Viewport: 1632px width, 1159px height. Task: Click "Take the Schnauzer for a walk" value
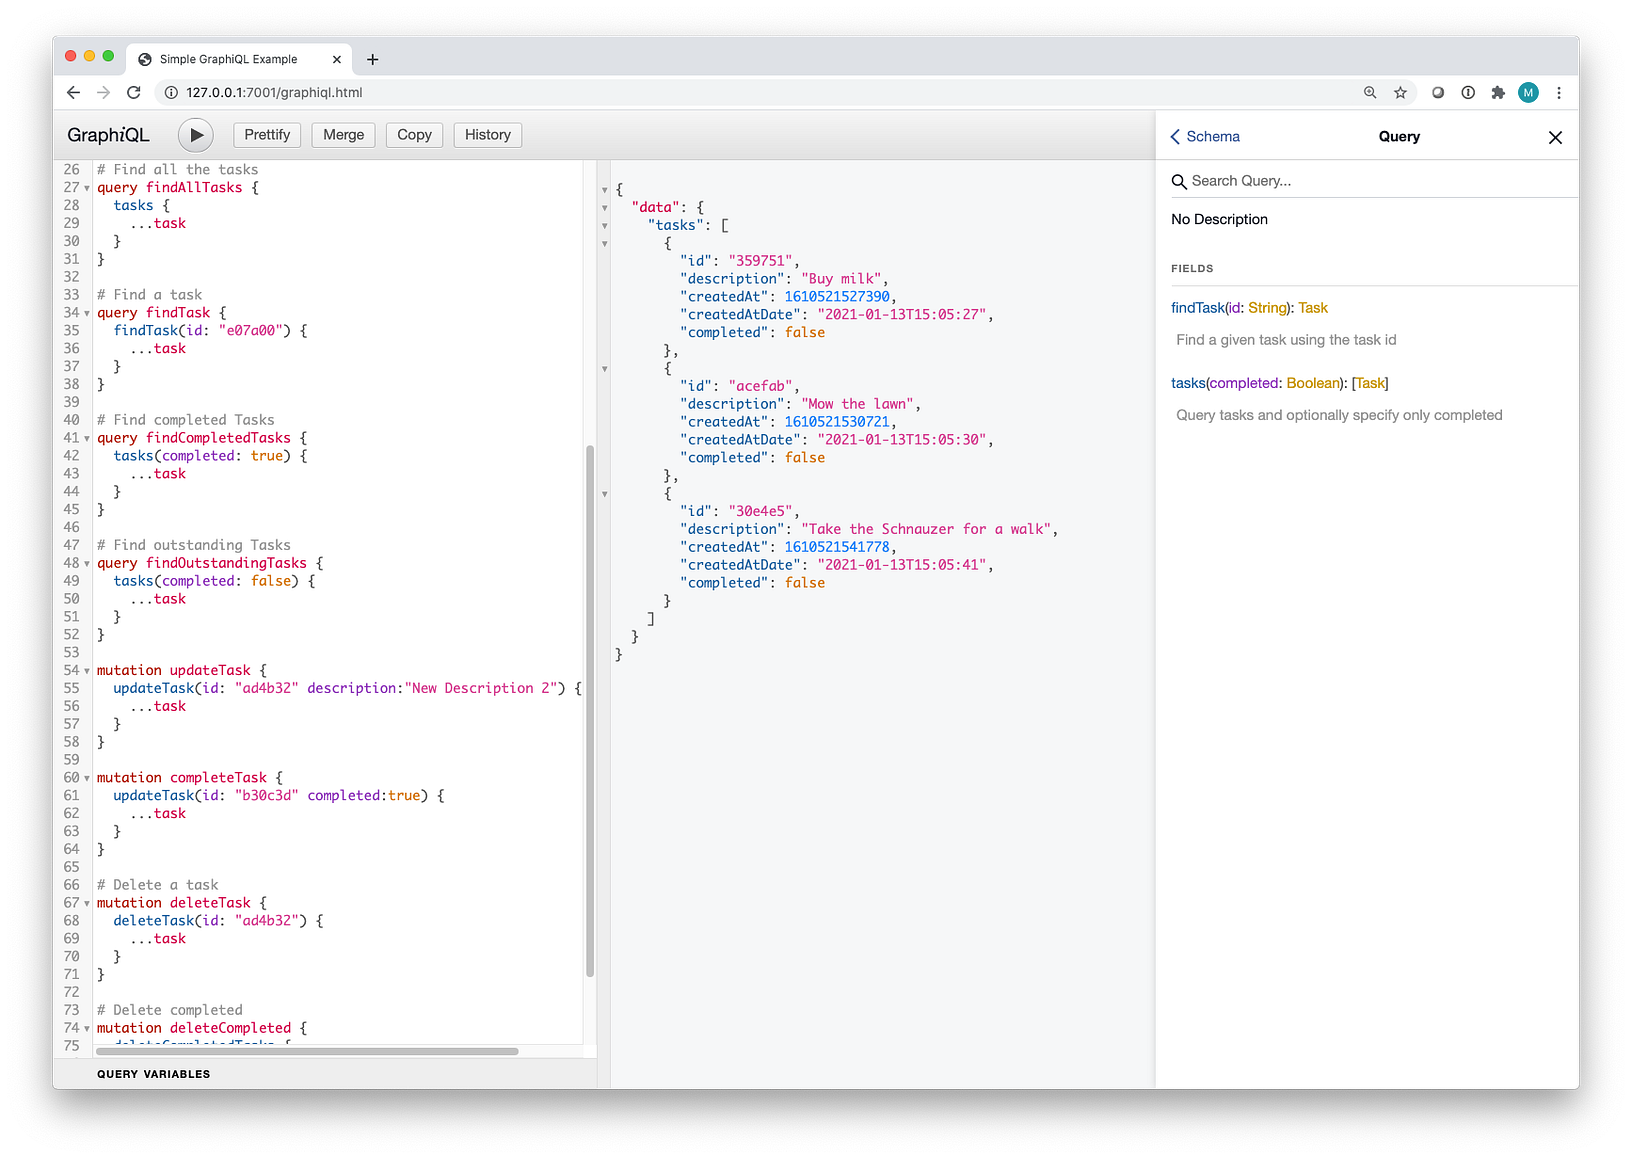coord(926,529)
